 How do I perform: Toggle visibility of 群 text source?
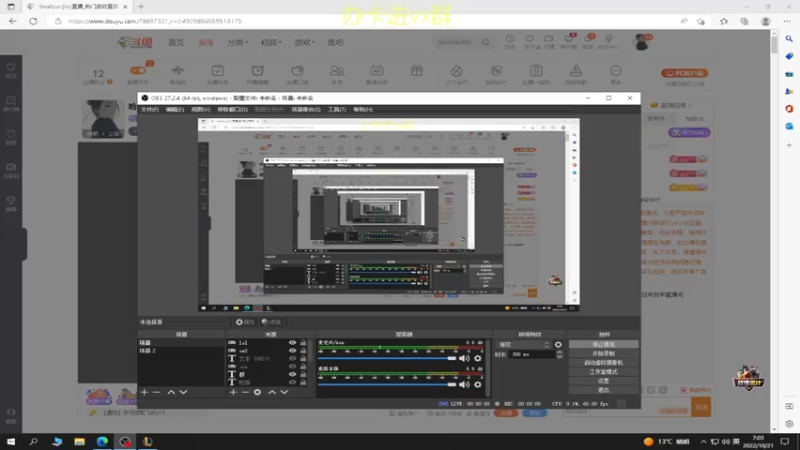292,374
